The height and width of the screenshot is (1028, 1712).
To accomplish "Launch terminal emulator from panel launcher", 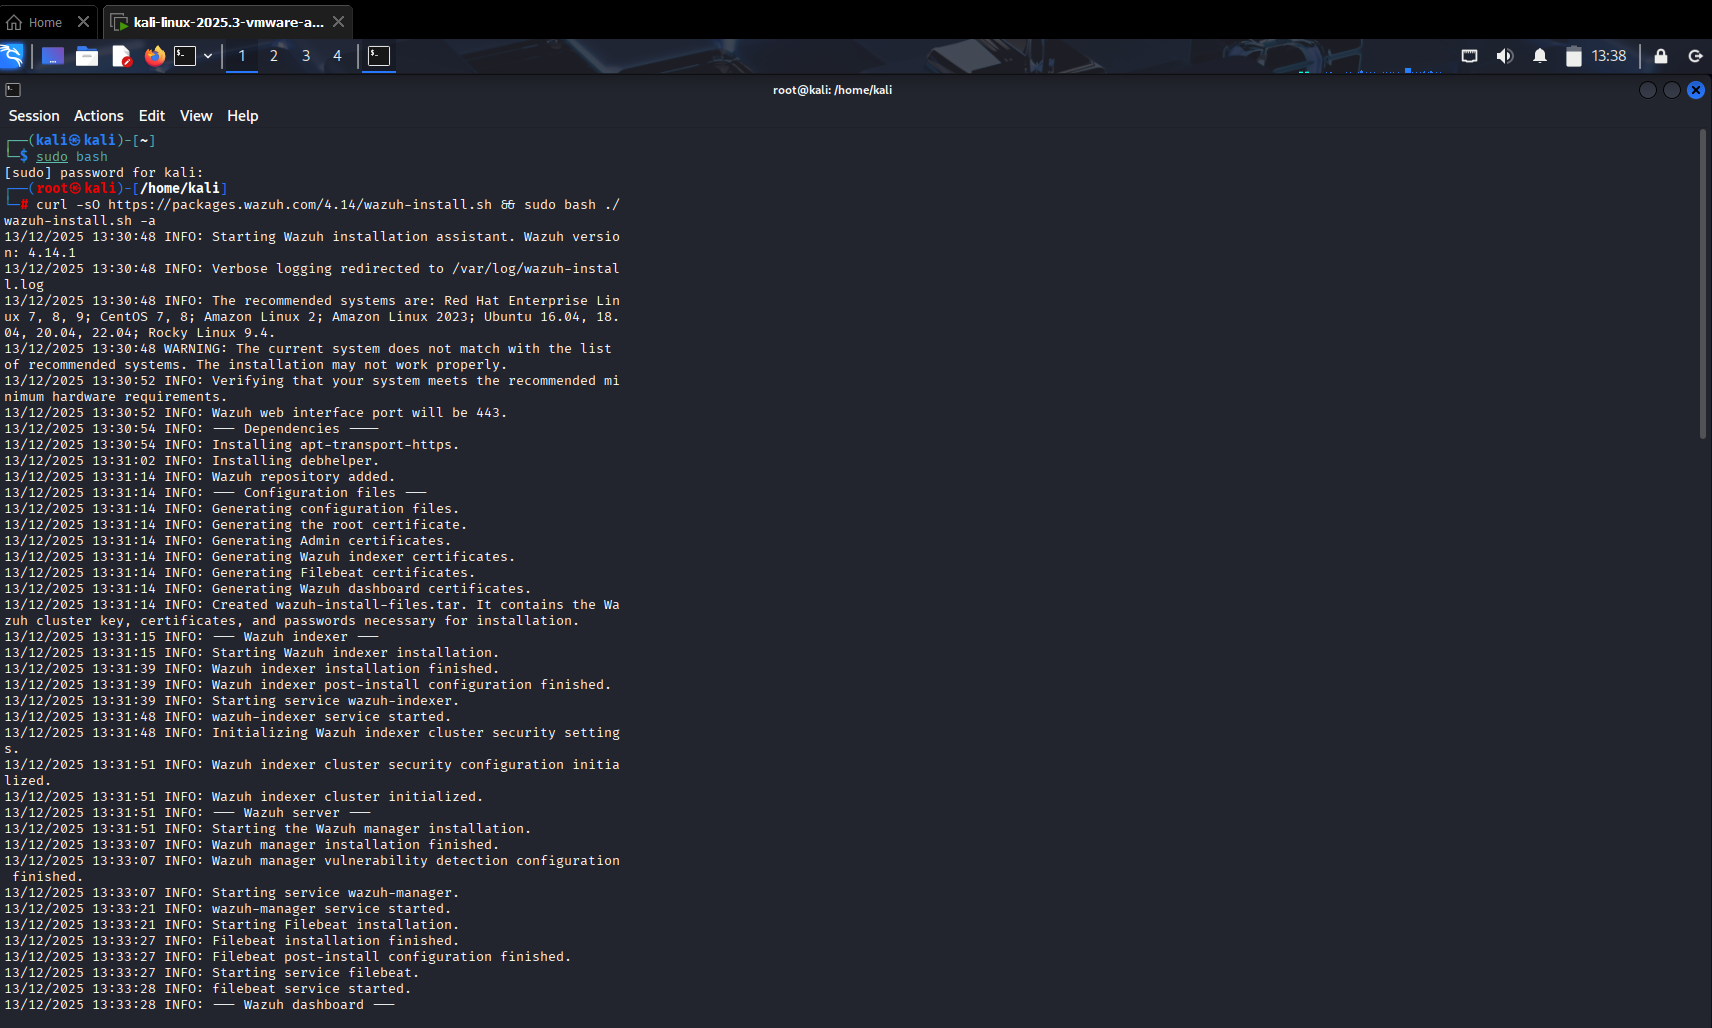I will [185, 56].
